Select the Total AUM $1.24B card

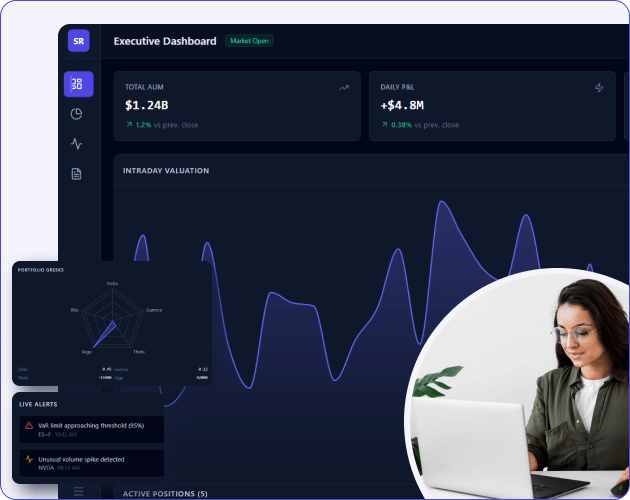pos(237,106)
